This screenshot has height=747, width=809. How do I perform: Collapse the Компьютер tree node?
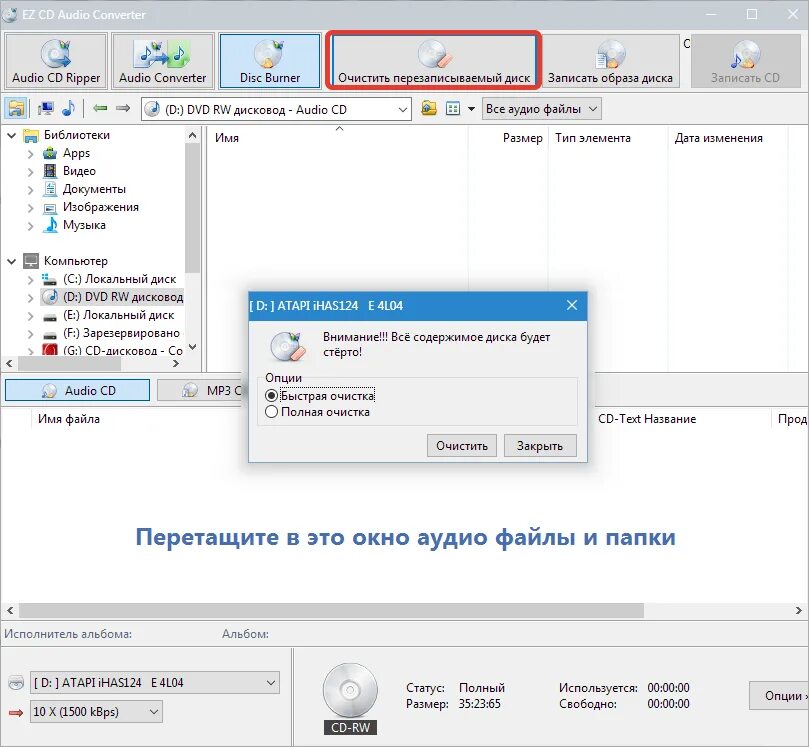[11, 262]
